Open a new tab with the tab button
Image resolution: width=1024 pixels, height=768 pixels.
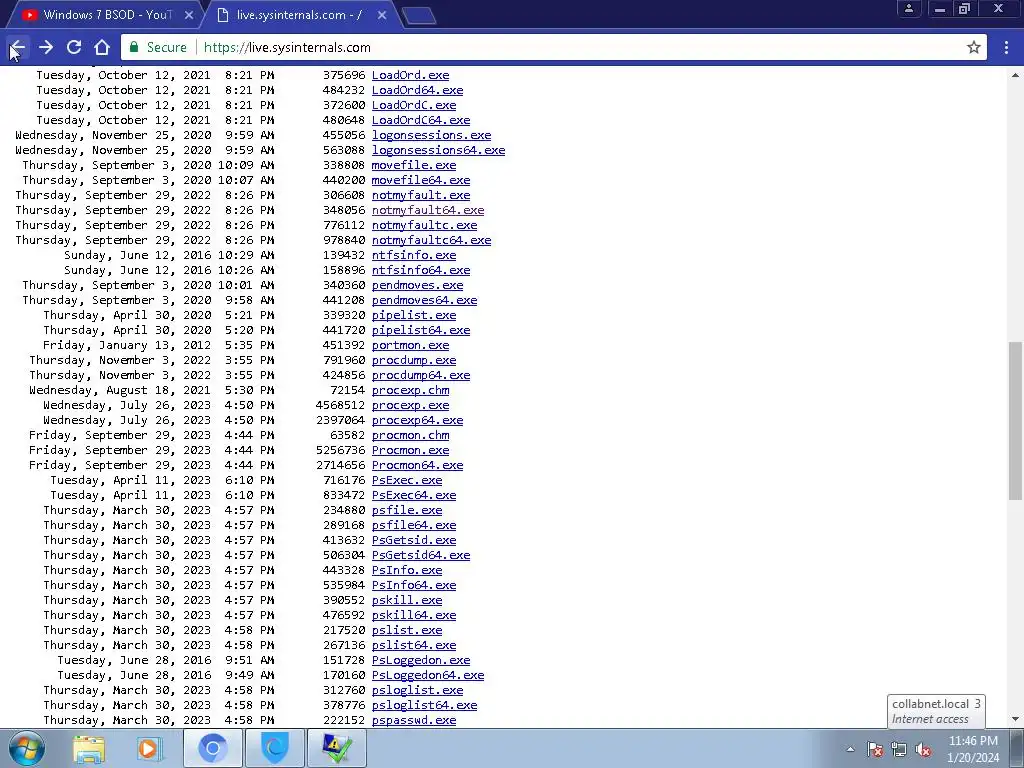coord(419,16)
